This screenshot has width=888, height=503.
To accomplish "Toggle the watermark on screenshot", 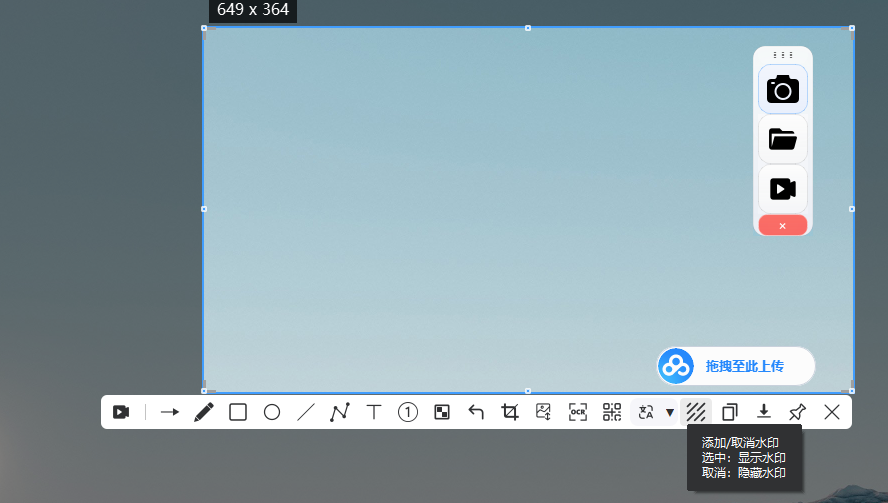I will (696, 412).
